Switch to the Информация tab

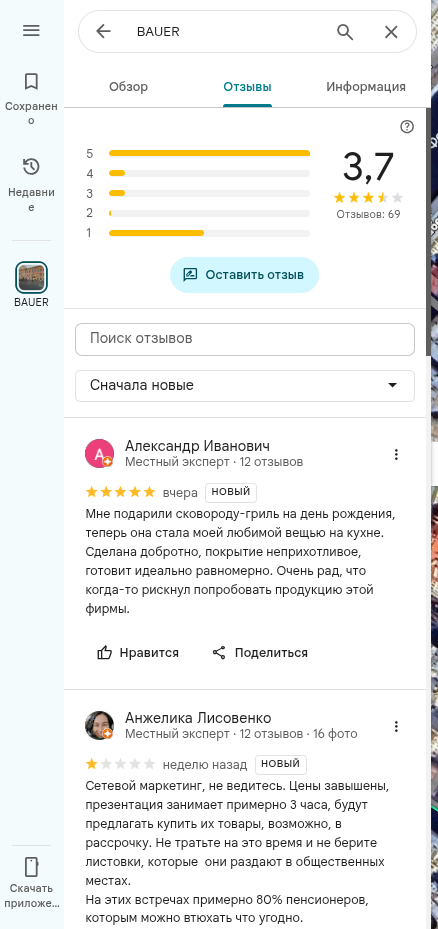(x=366, y=87)
